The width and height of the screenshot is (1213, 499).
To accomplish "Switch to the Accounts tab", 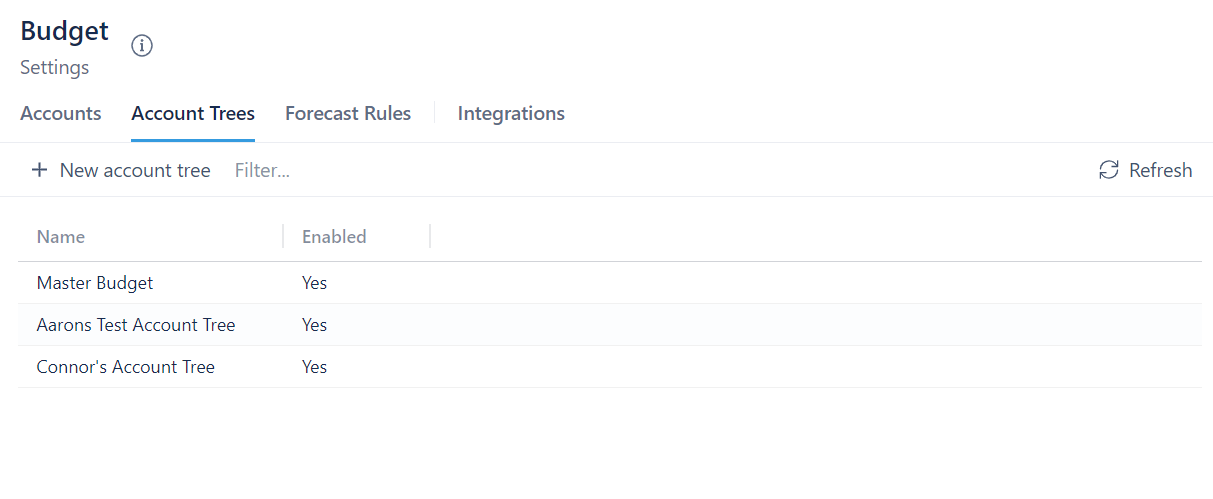I will tap(61, 114).
